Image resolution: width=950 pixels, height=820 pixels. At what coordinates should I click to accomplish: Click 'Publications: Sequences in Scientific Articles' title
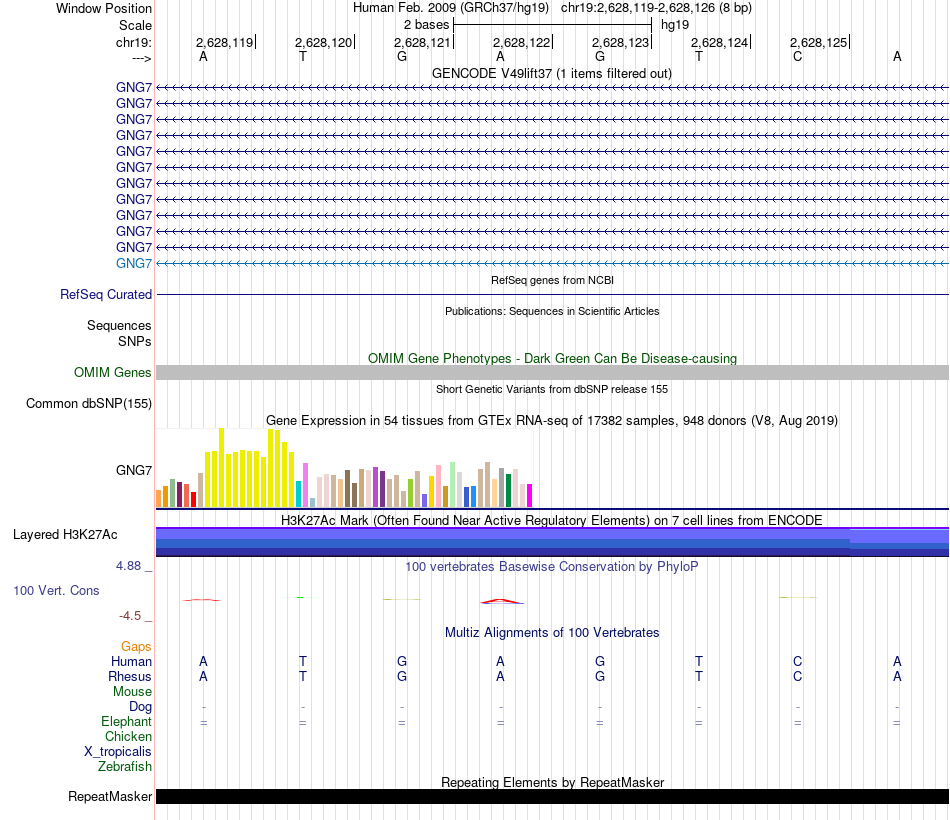[x=552, y=311]
